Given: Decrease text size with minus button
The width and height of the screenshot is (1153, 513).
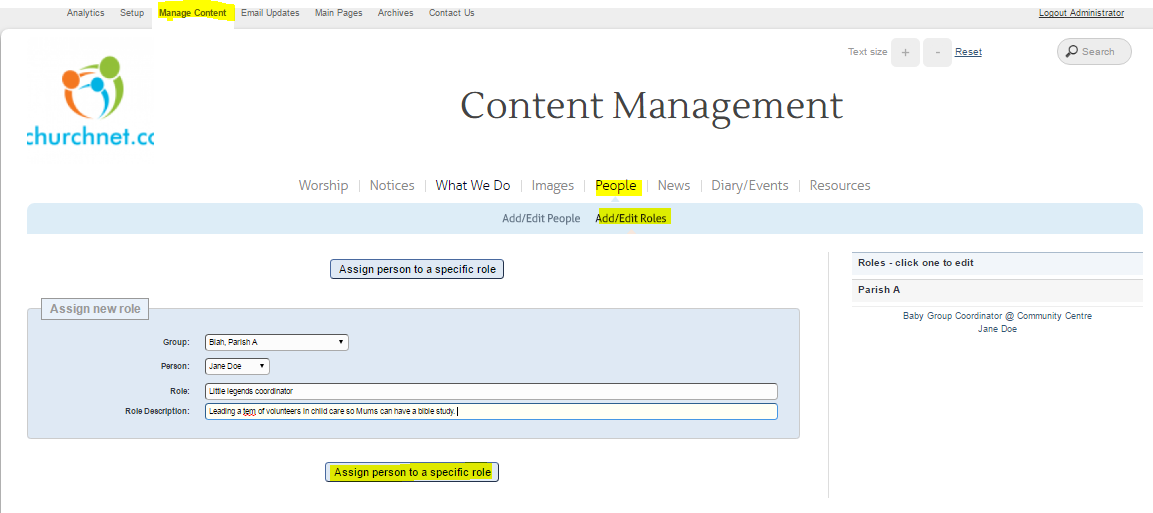Looking at the screenshot, I should click(x=937, y=53).
